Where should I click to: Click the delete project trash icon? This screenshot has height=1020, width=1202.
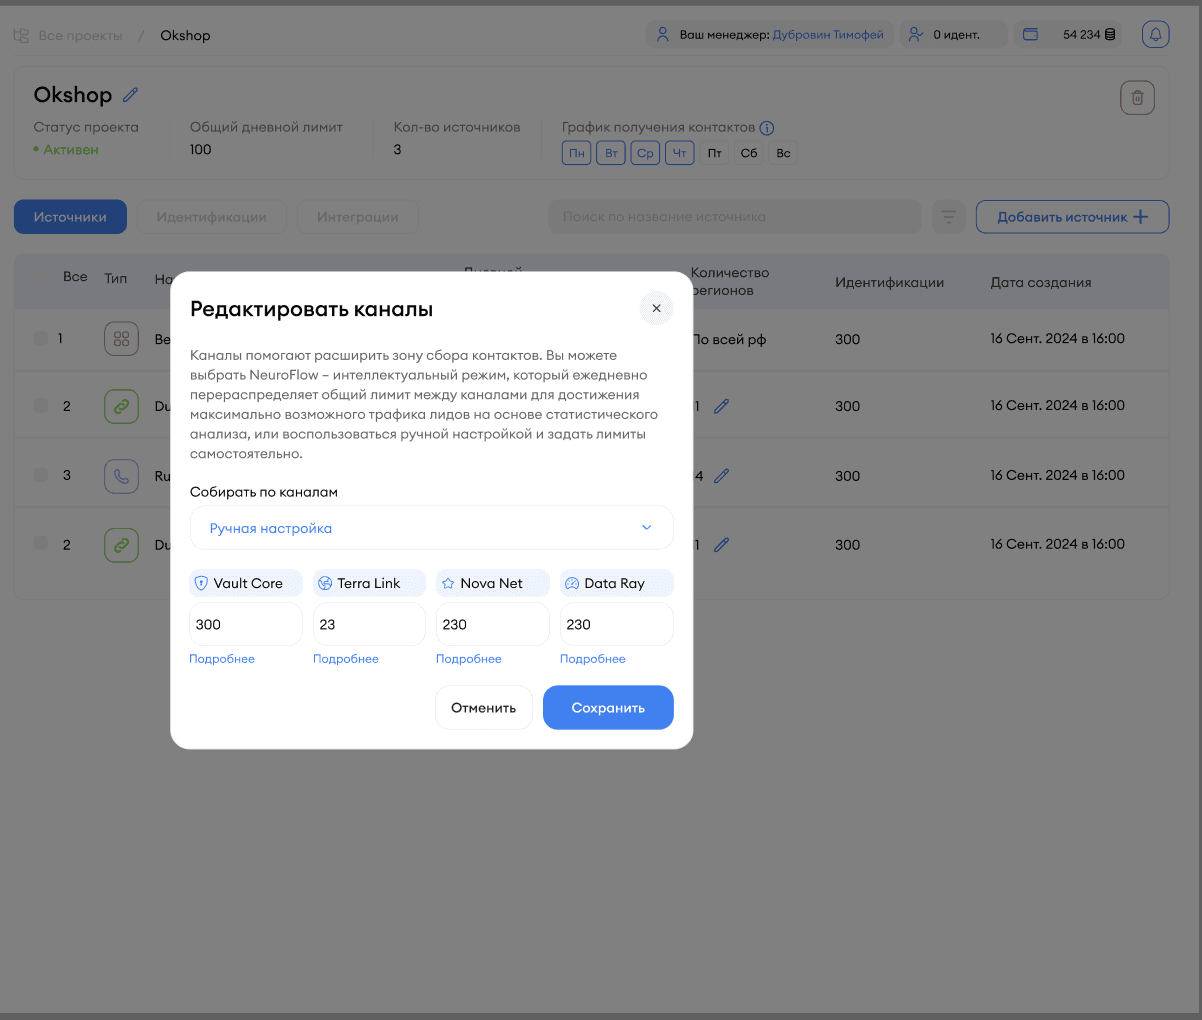click(1137, 98)
